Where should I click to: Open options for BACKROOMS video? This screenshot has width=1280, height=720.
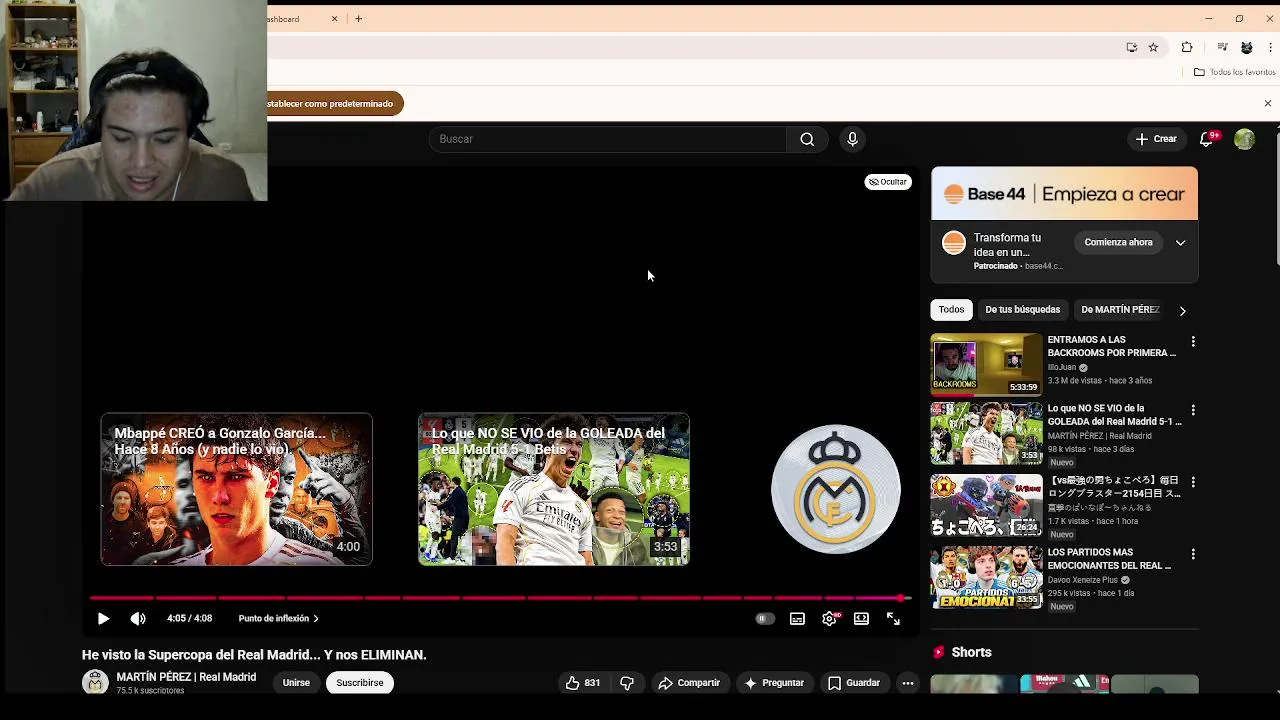pos(1192,342)
